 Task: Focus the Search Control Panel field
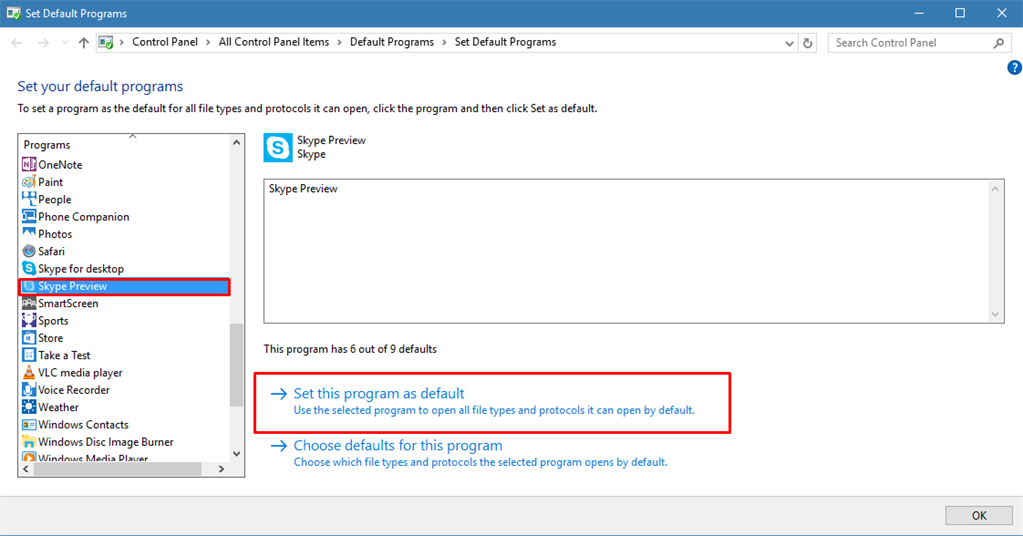[x=912, y=43]
